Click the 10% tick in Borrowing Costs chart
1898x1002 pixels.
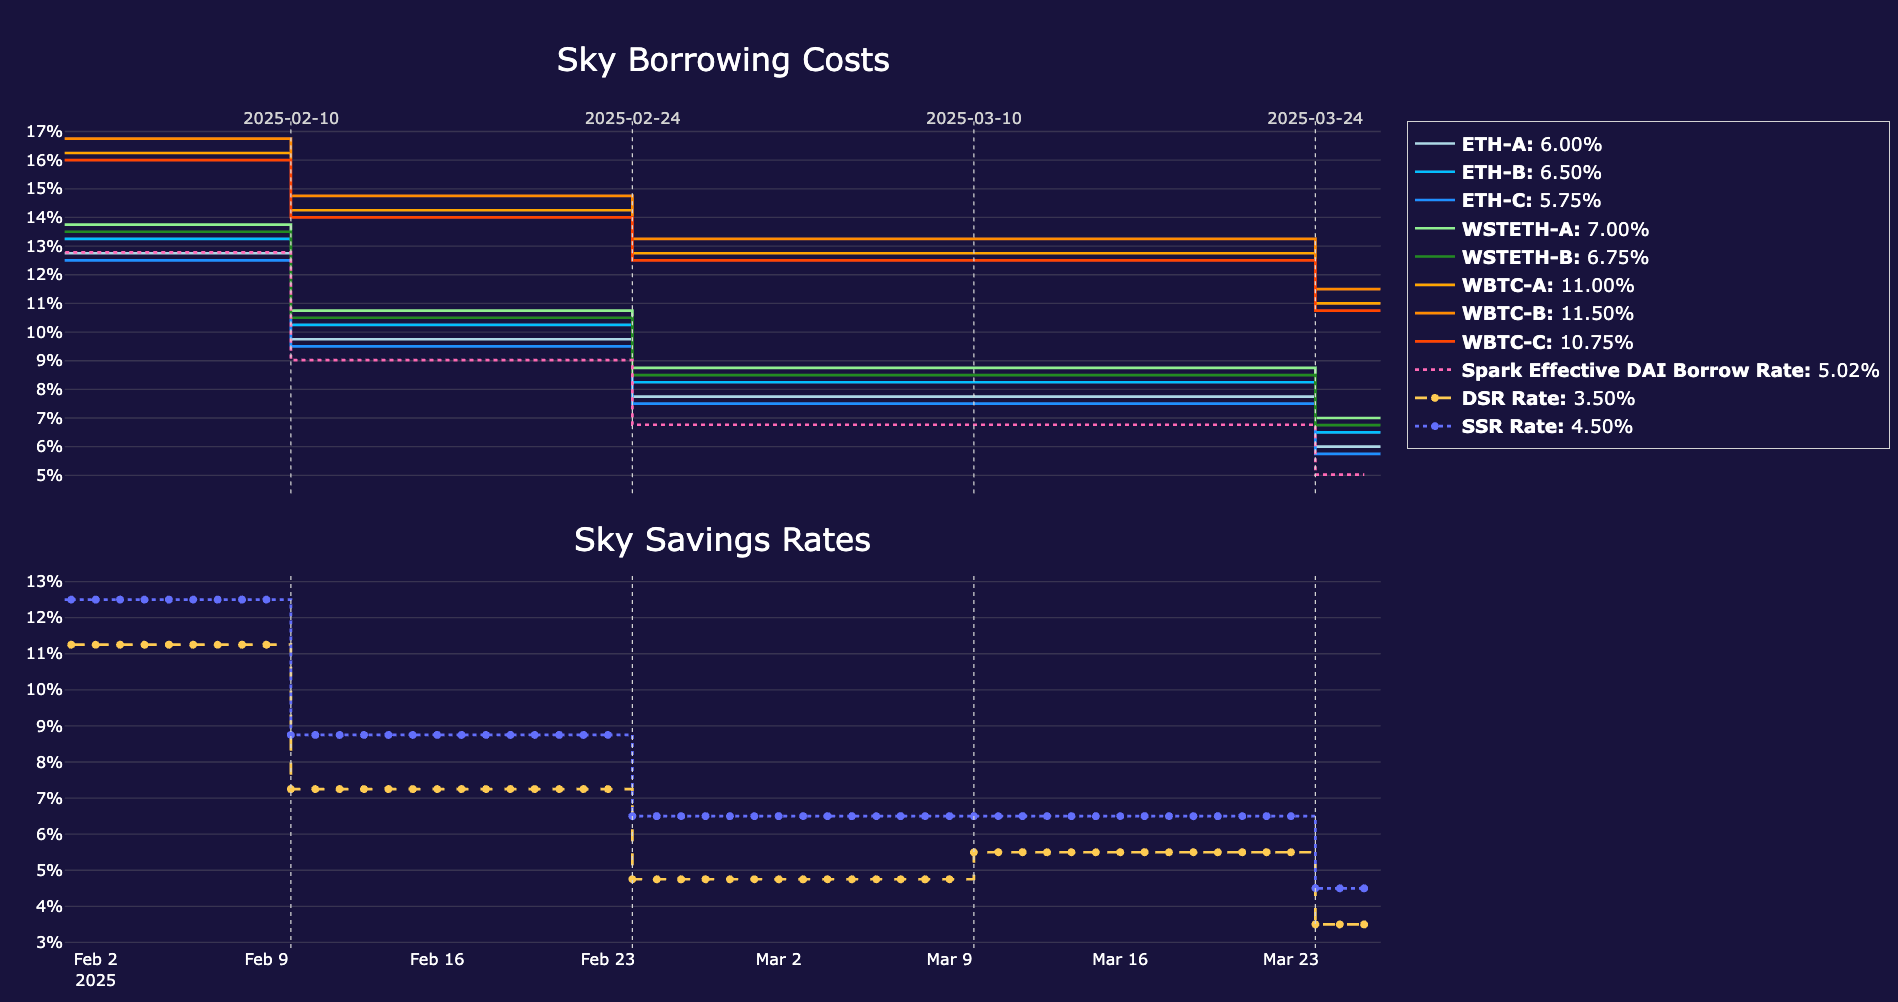point(44,332)
